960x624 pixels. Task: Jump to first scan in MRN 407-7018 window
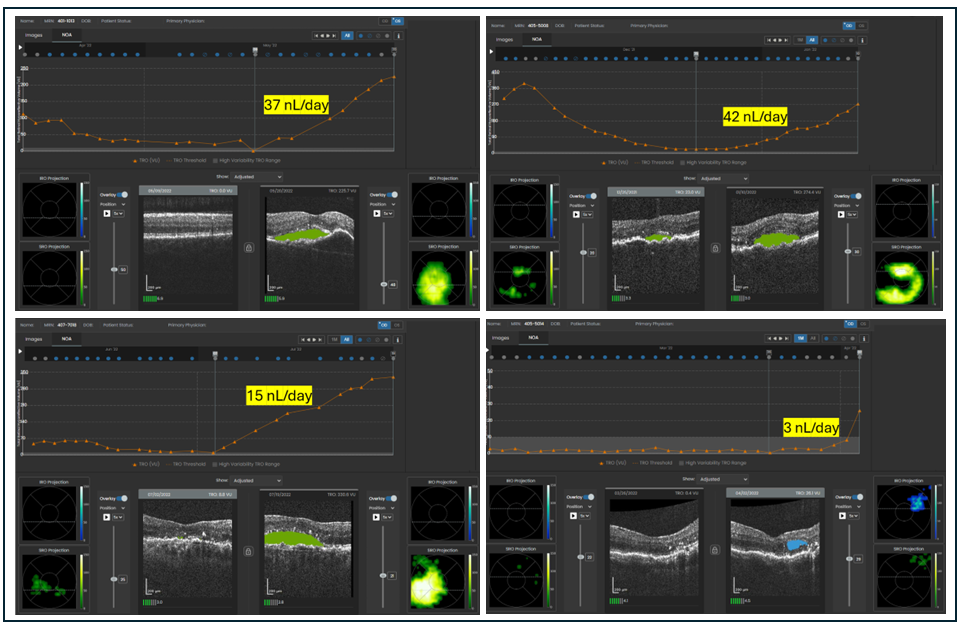click(302, 339)
